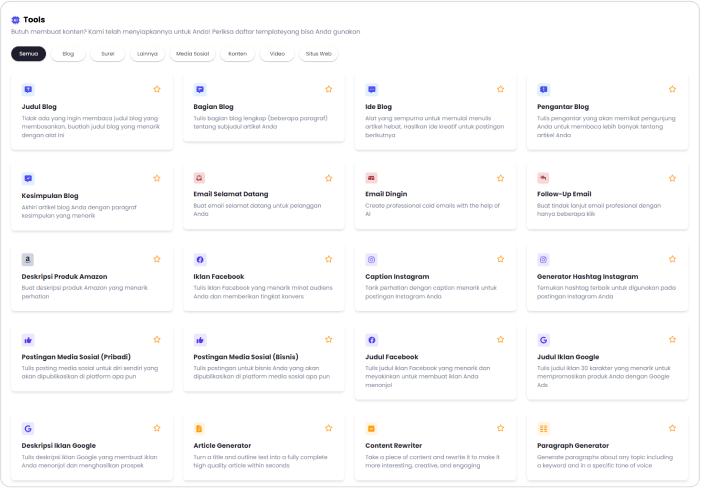Click the Article Generator icon
Viewport: 701px width, 488px height.
click(x=200, y=428)
